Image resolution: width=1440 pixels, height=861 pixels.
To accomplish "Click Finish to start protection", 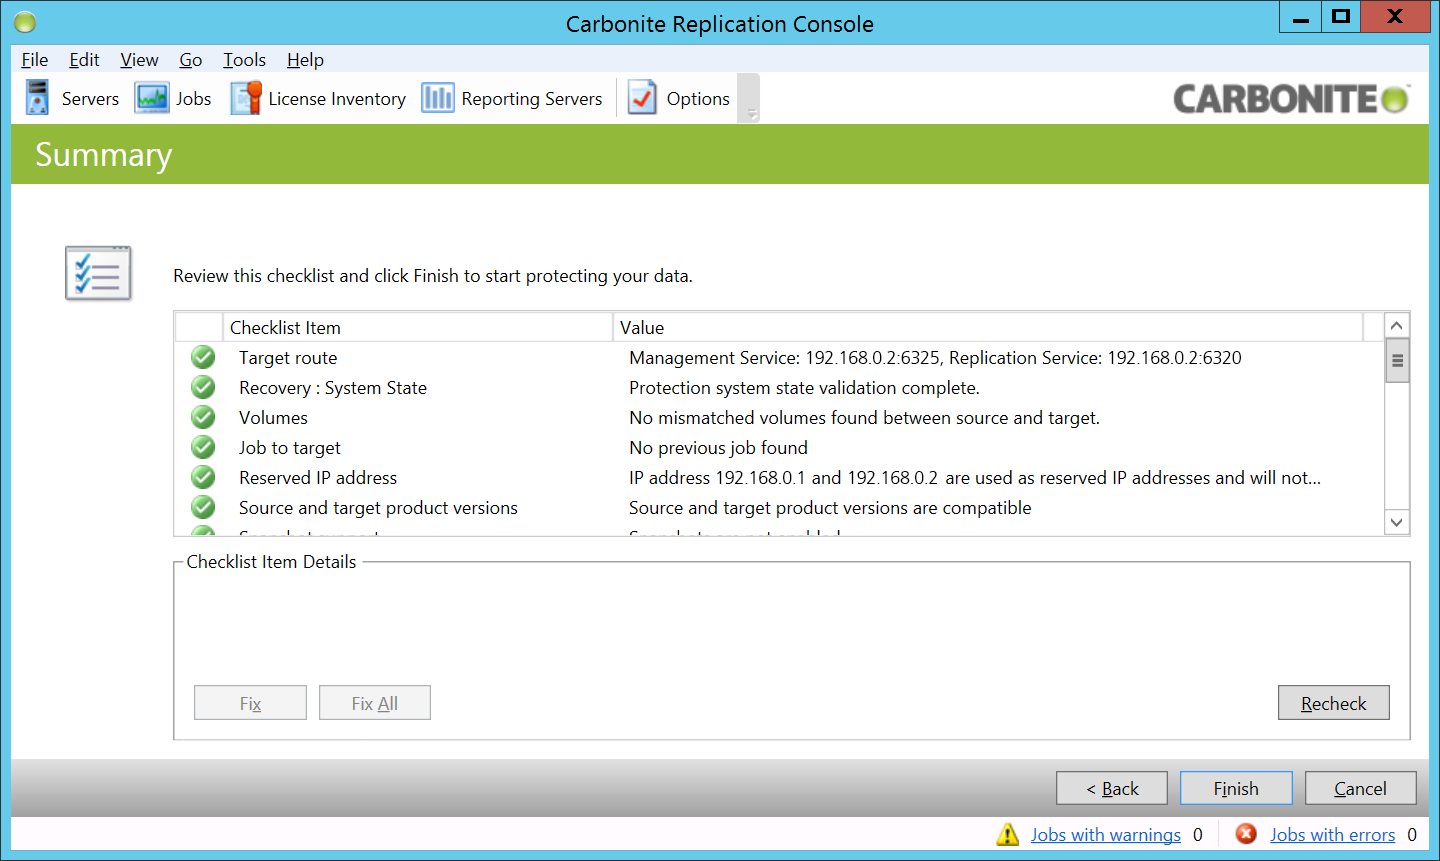I will point(1236,788).
